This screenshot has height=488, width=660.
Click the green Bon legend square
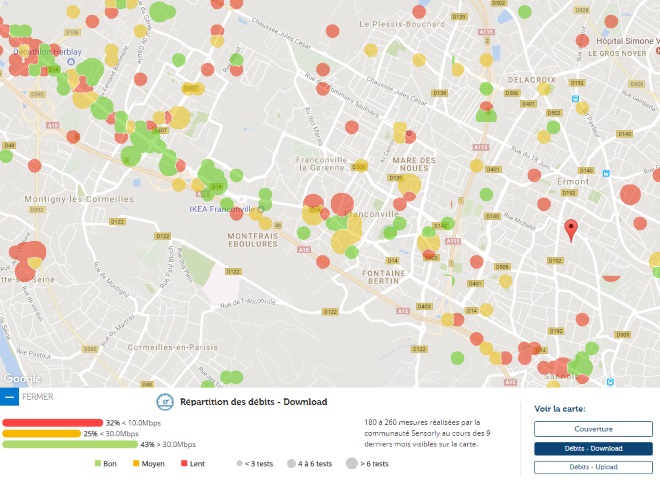pos(98,464)
